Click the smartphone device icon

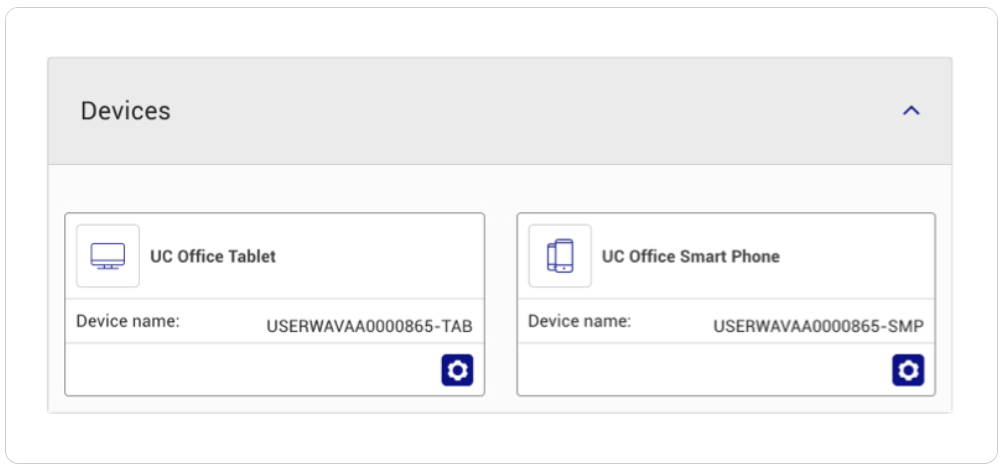coord(560,256)
